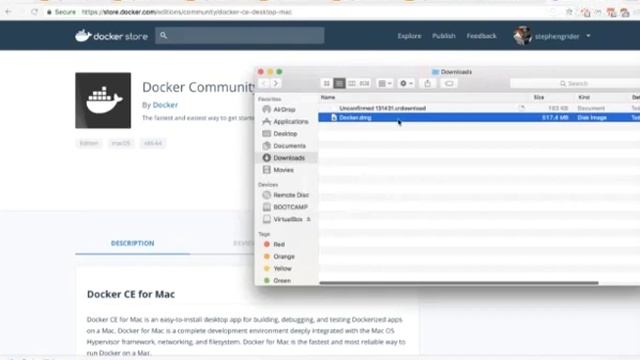The height and width of the screenshot is (360, 640).
Task: Bookmark this page with the star
Action: (x=569, y=12)
